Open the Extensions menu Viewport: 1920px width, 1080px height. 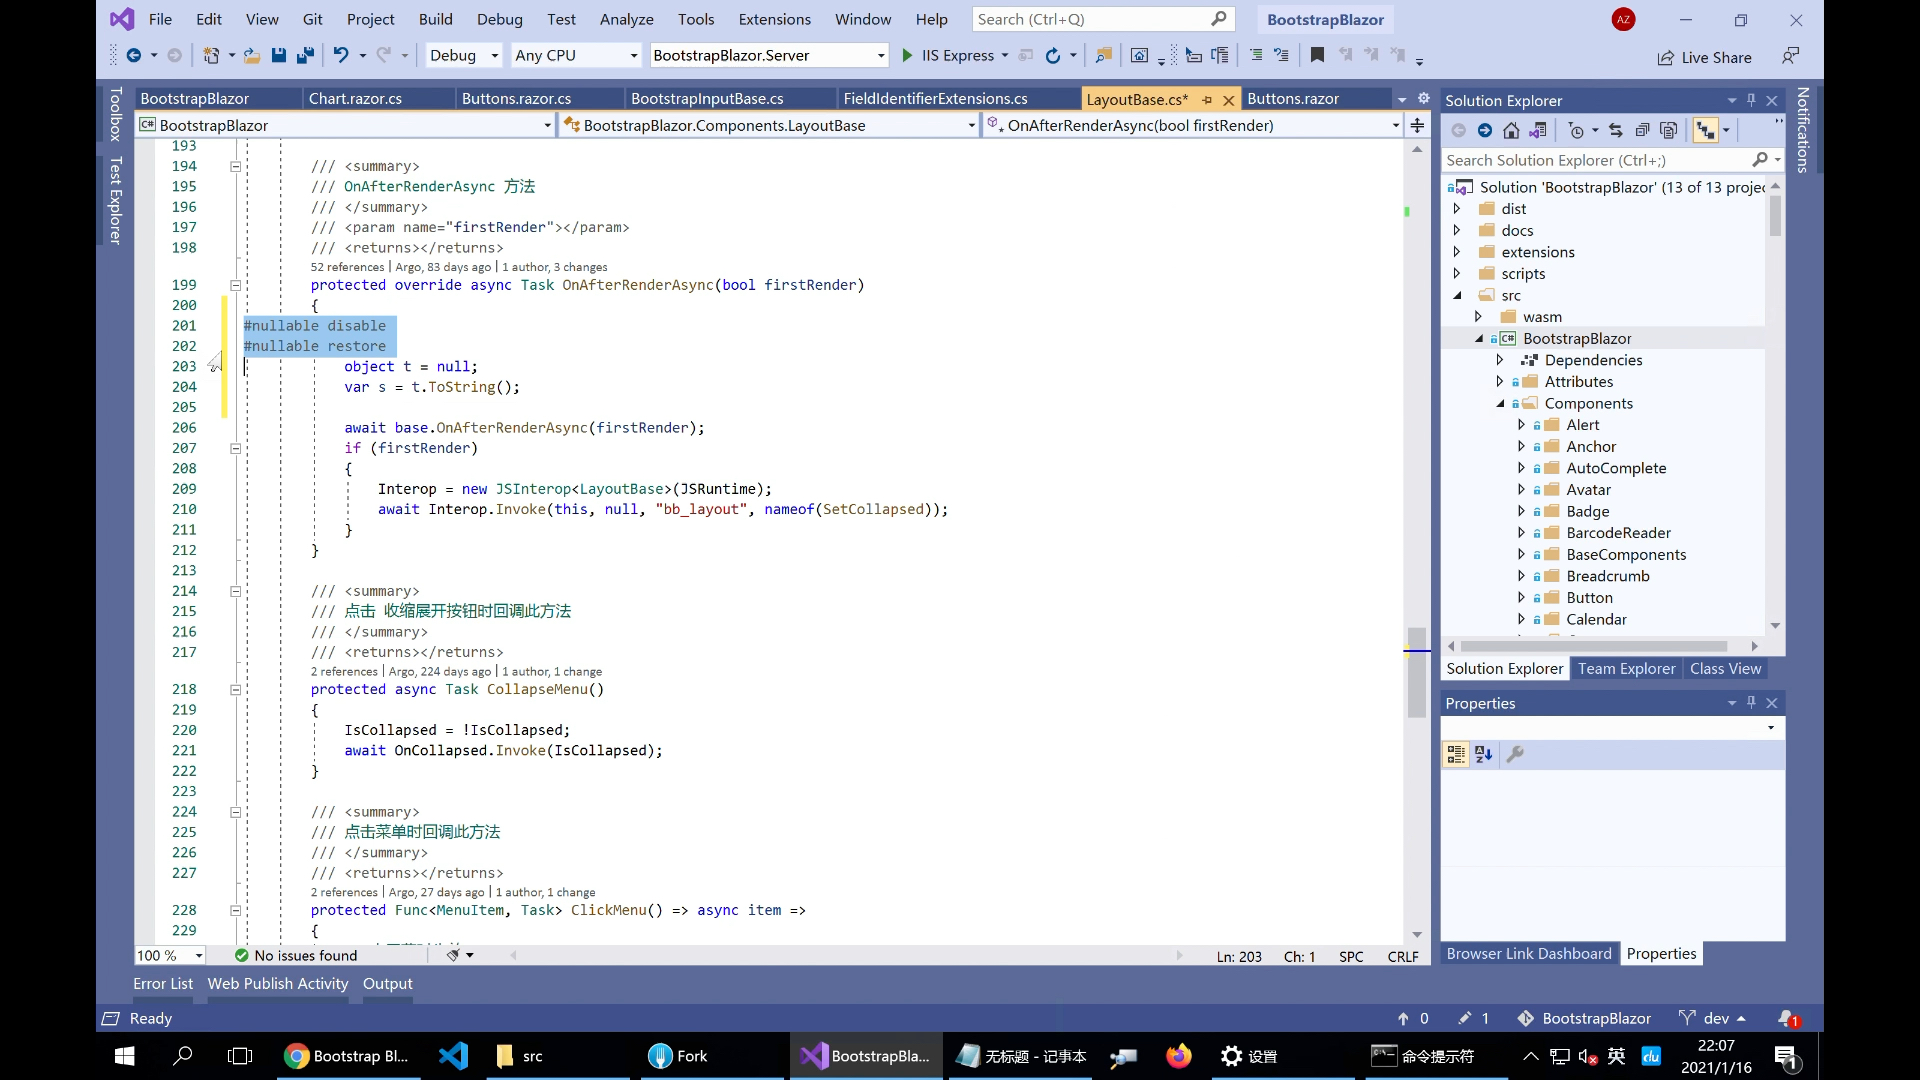click(774, 19)
